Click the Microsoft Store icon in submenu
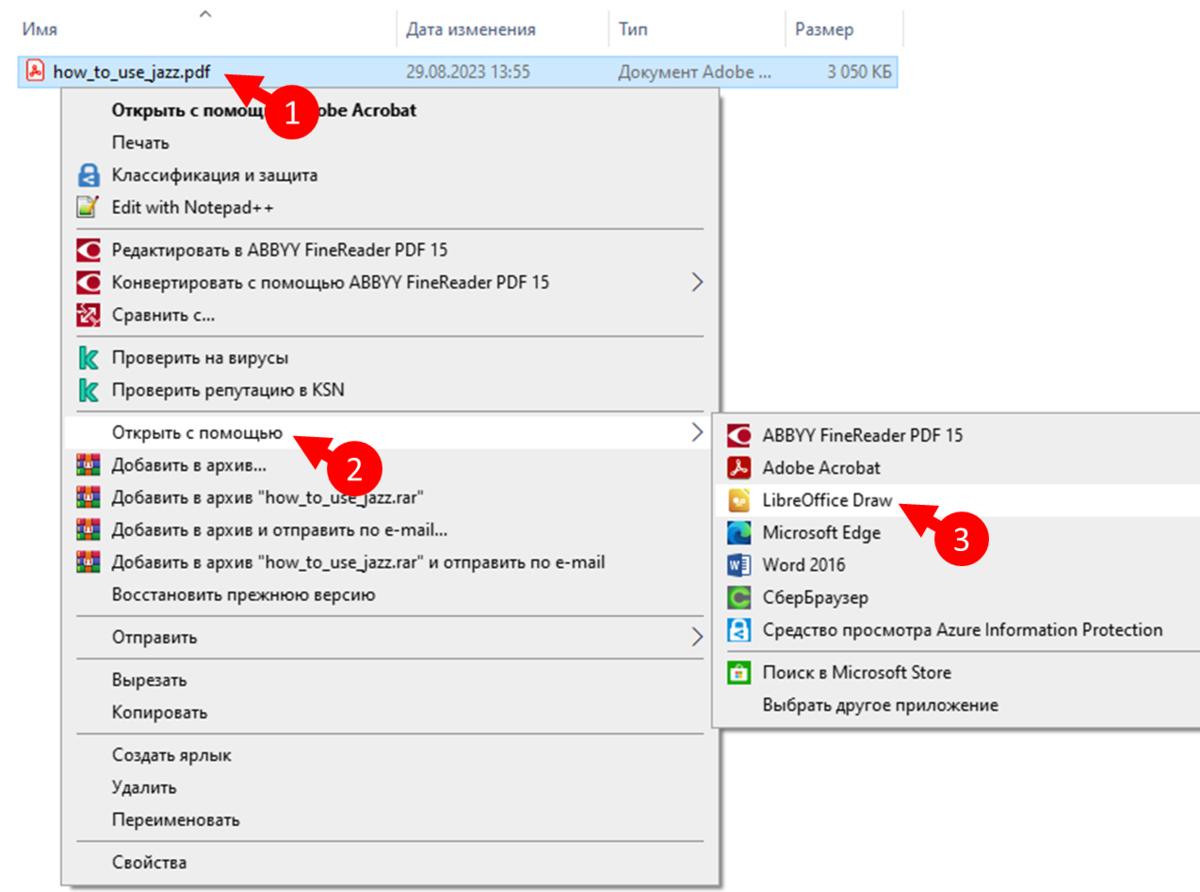This screenshot has width=1200, height=892. (739, 673)
